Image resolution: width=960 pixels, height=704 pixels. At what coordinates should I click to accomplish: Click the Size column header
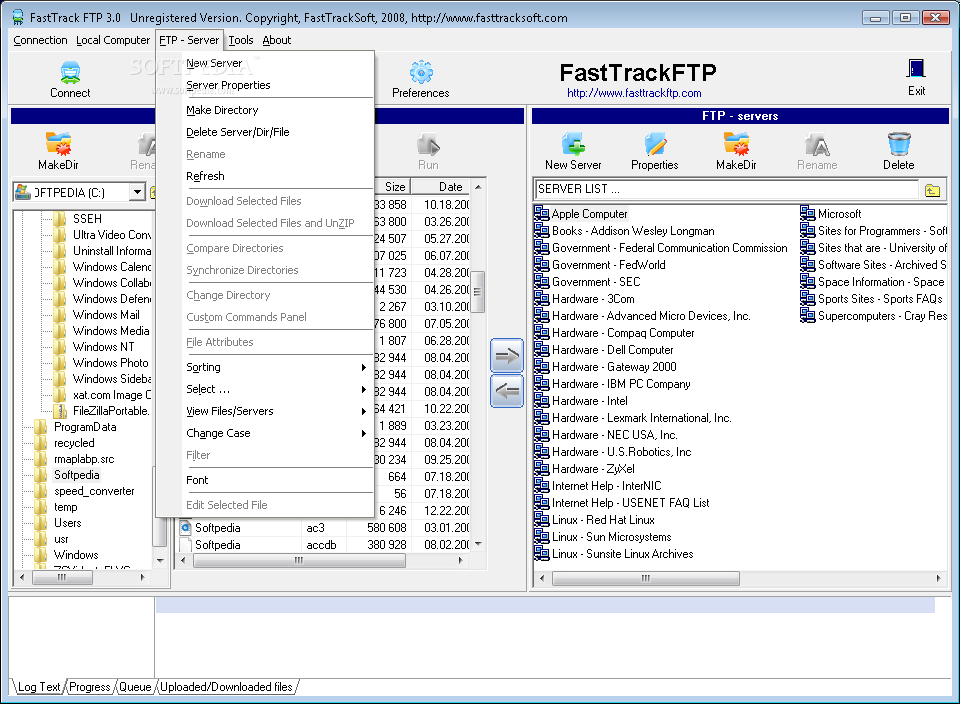point(392,187)
